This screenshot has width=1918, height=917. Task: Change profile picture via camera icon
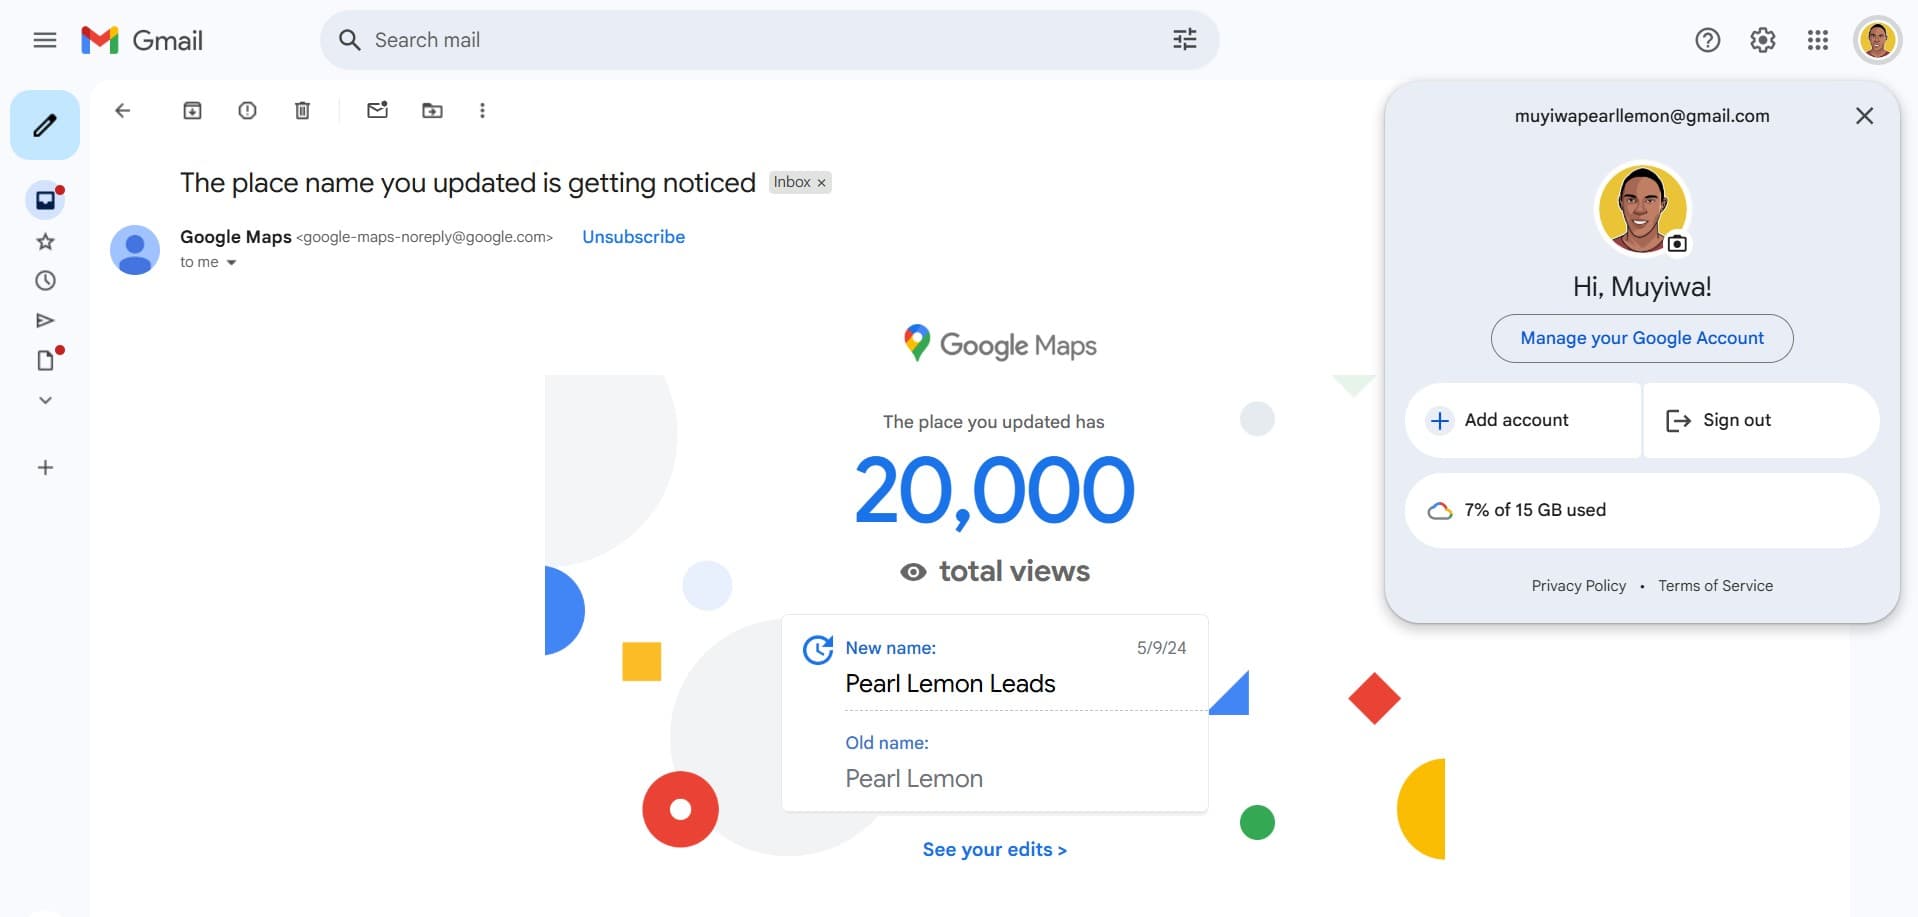(1677, 243)
